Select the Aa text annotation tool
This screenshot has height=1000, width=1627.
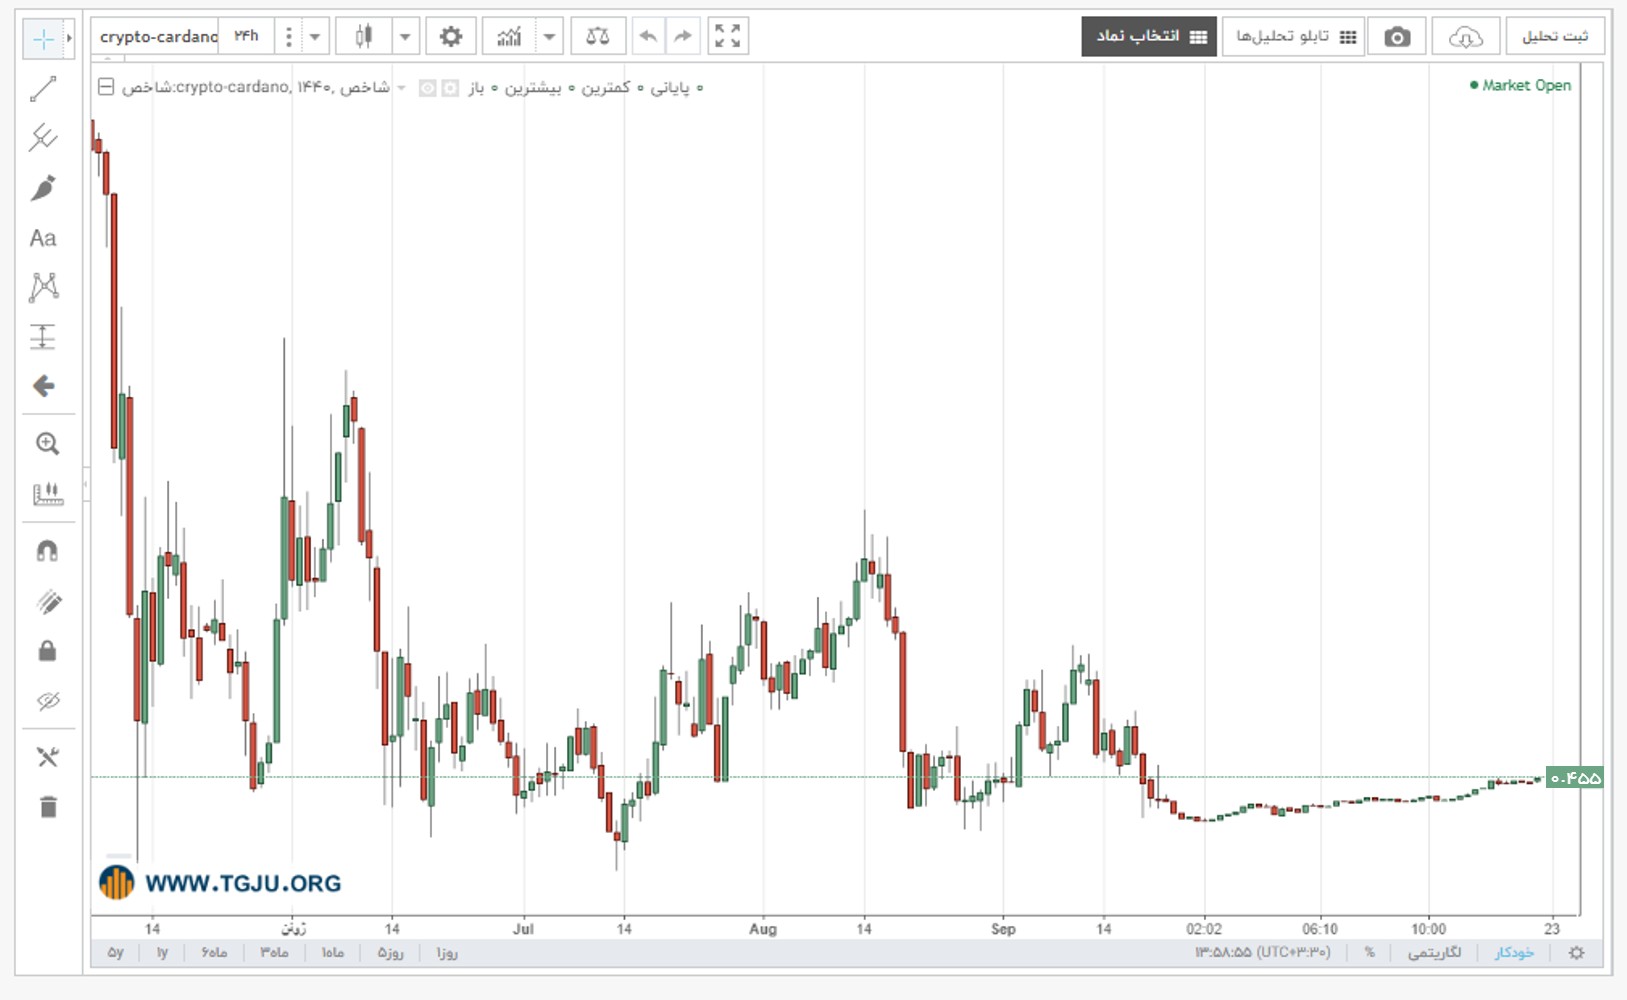click(x=43, y=238)
